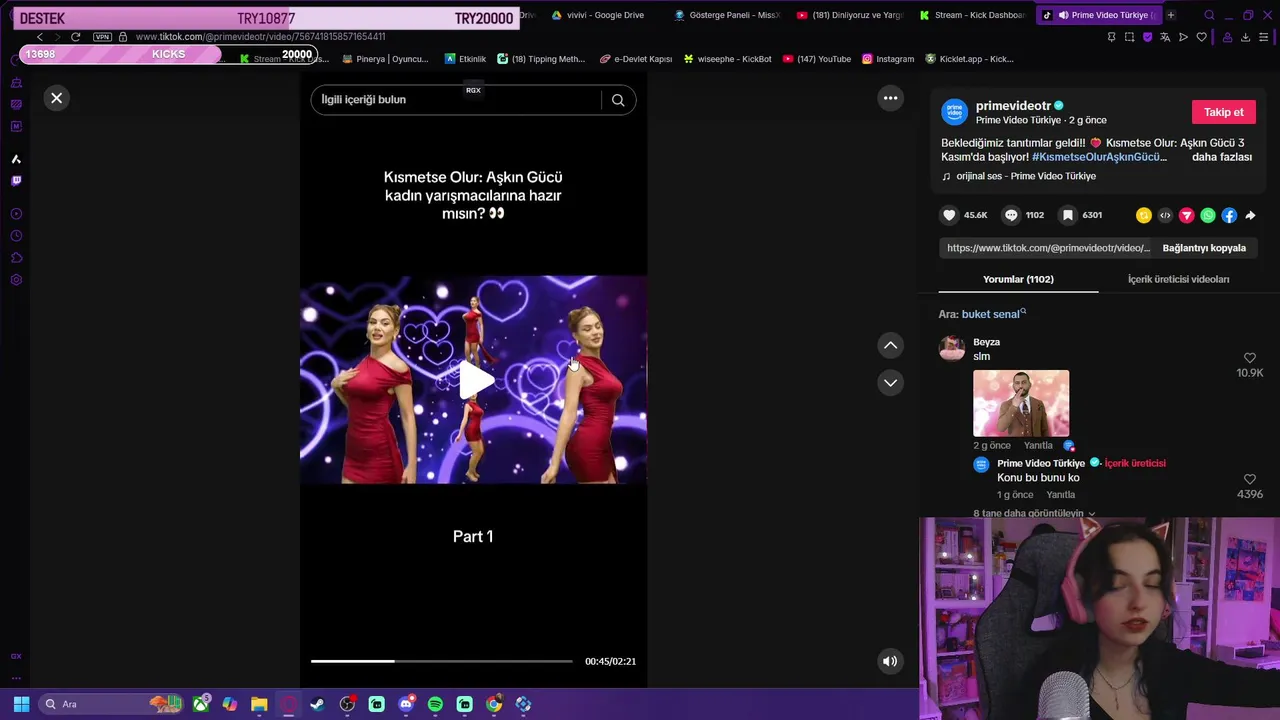
Task: Open Windows Start menu
Action: point(21,704)
